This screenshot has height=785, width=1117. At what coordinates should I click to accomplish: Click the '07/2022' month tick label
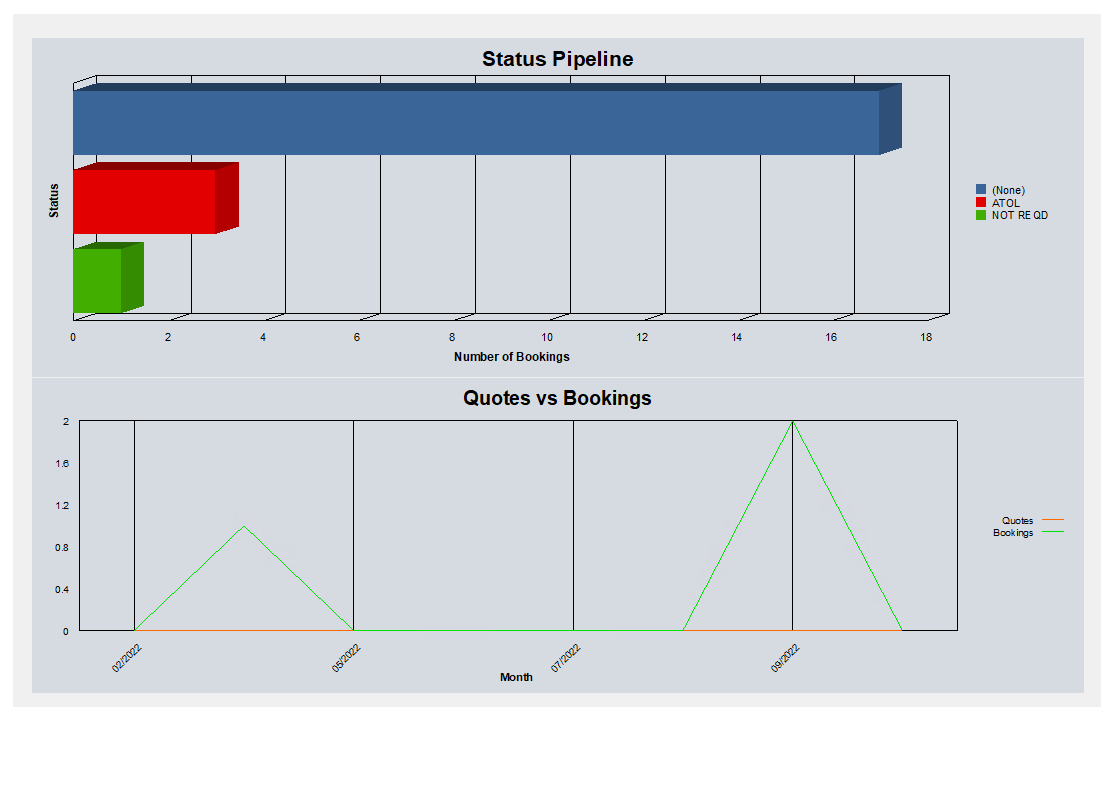click(566, 658)
